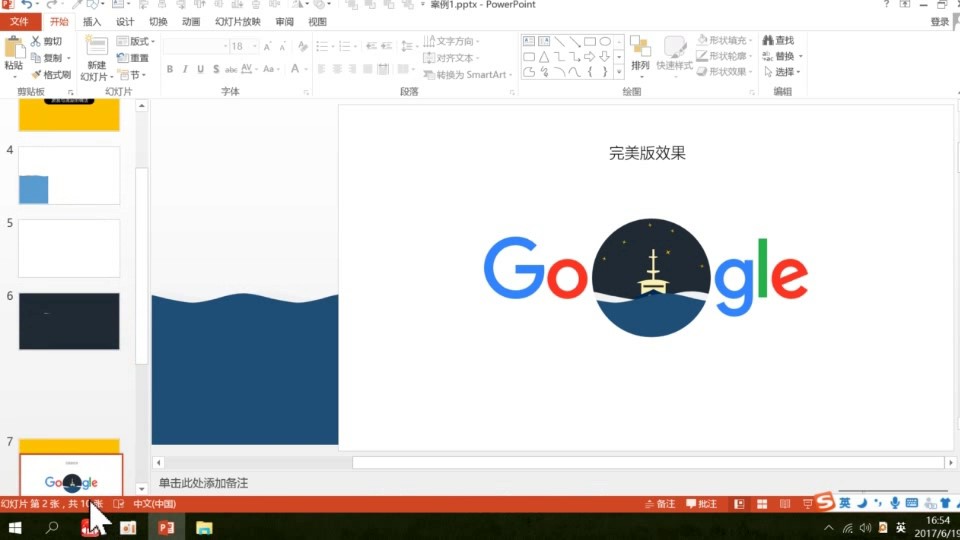The height and width of the screenshot is (540, 960).
Task: Increase font size with the large A icon
Action: coord(268,47)
